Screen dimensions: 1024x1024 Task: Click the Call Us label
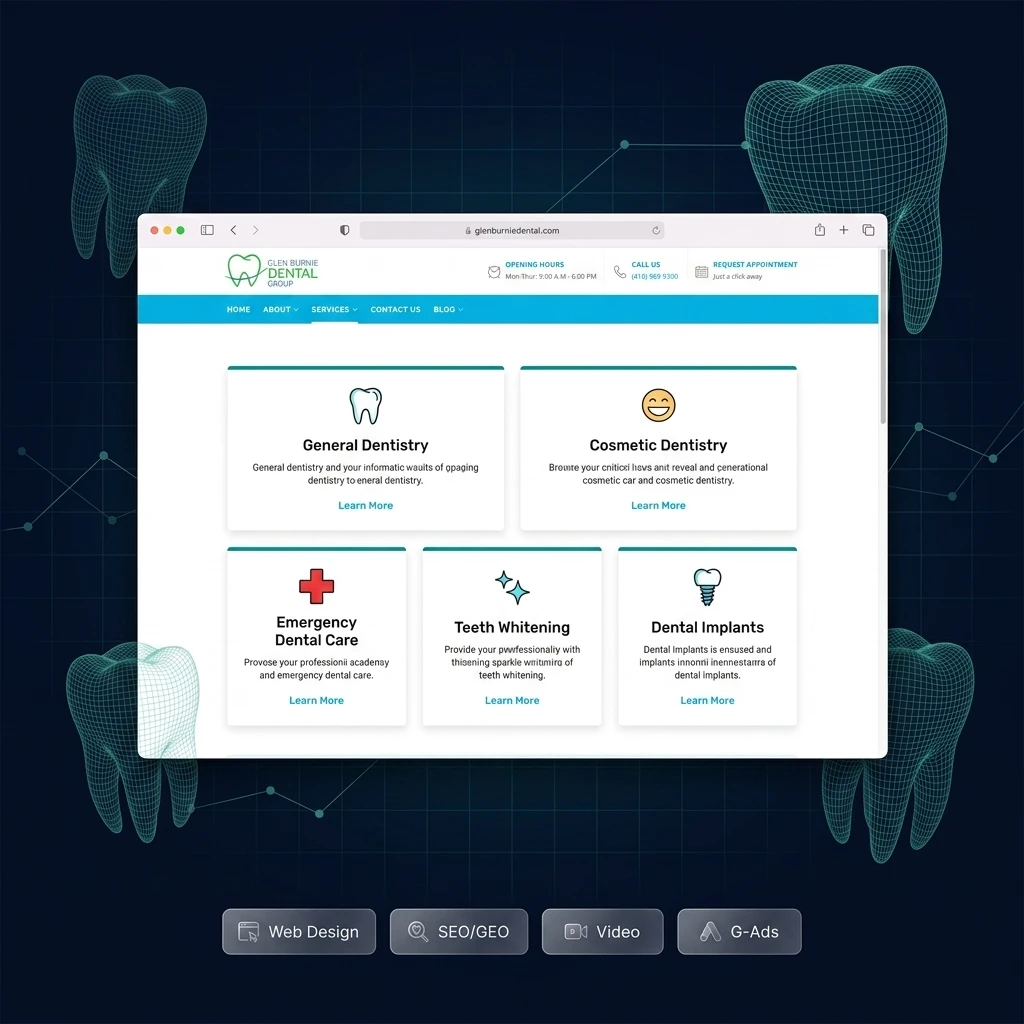[x=646, y=264]
